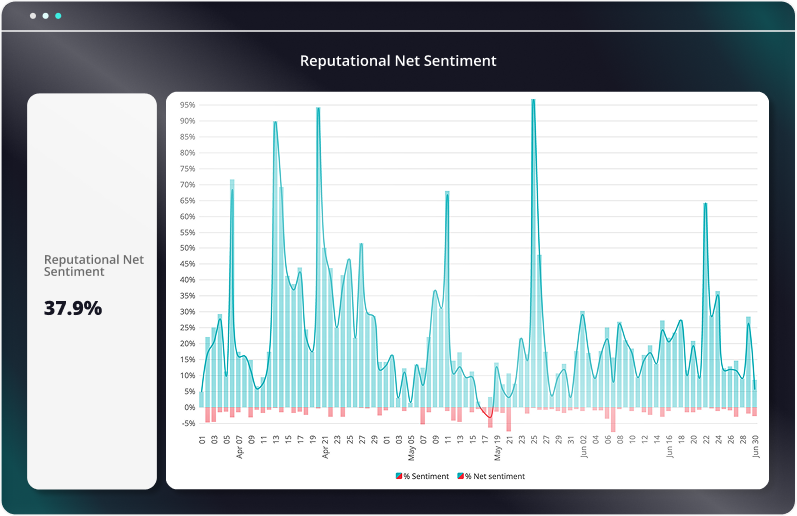Click the teal window control dot

(58, 17)
